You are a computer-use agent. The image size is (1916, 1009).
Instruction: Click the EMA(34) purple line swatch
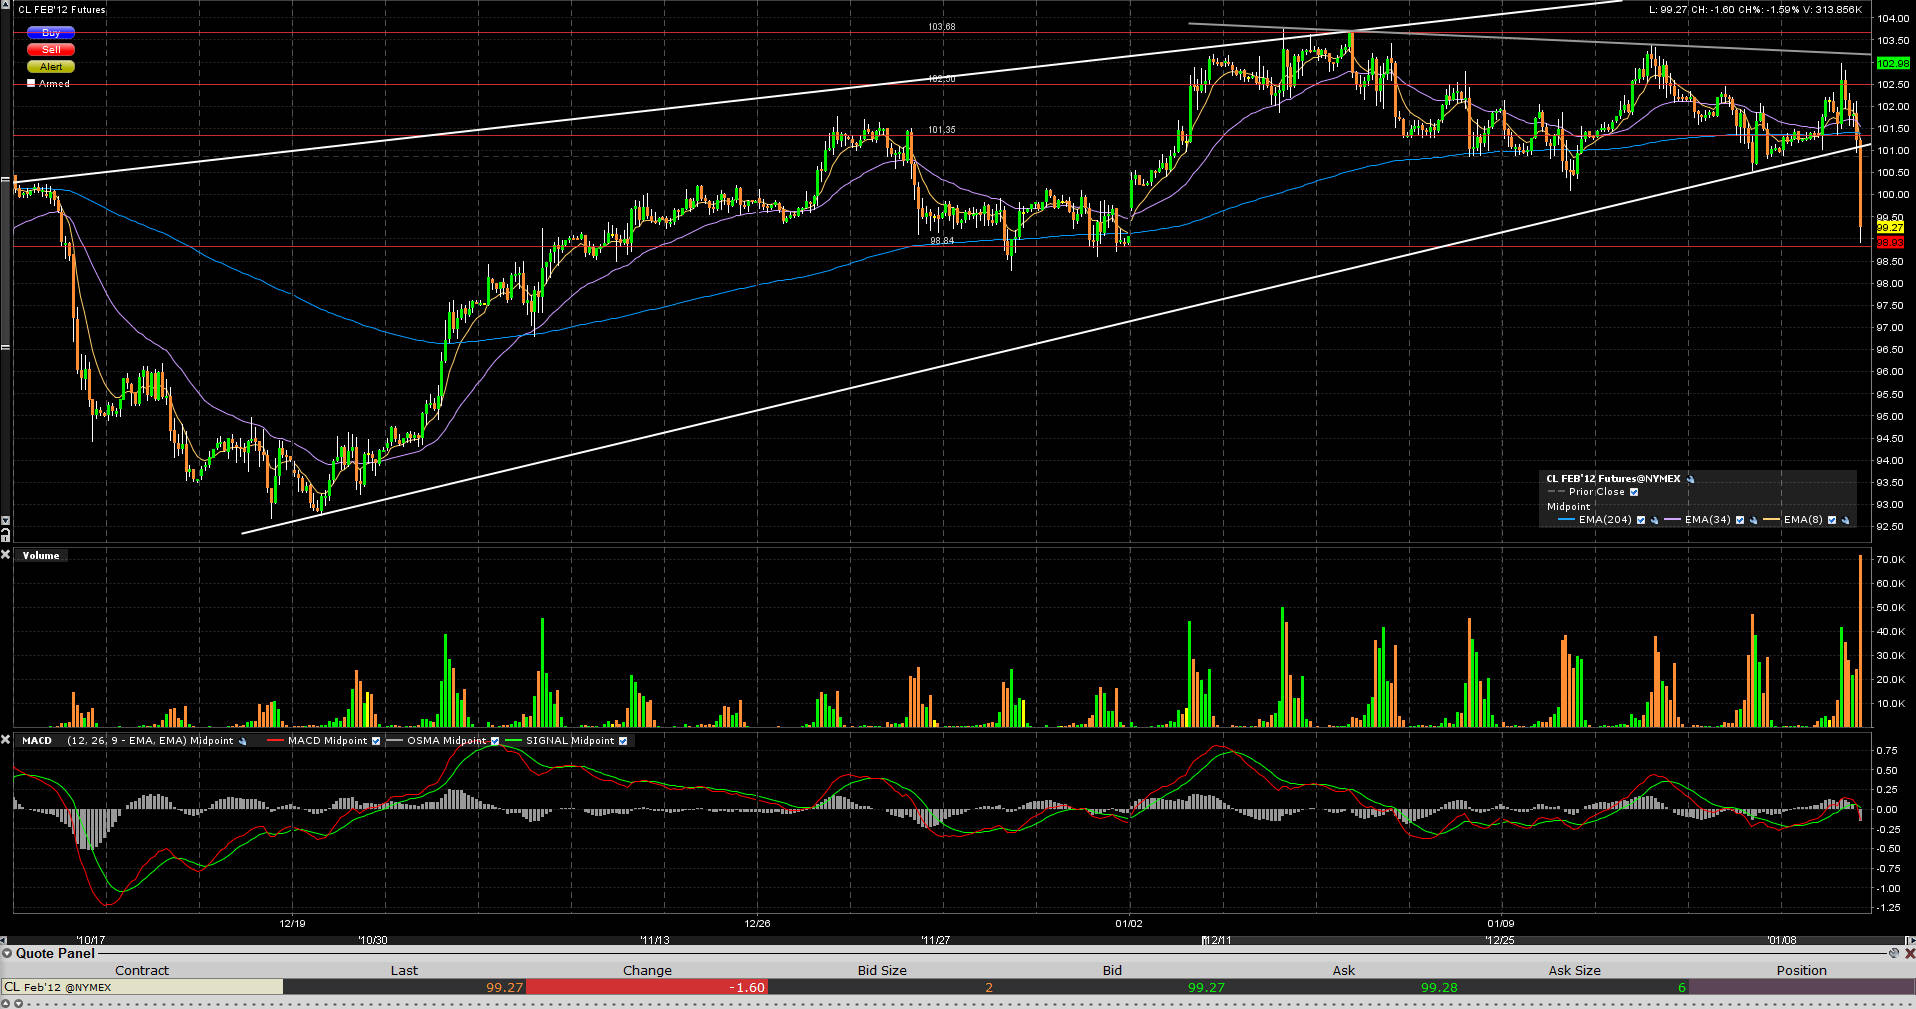(1672, 520)
